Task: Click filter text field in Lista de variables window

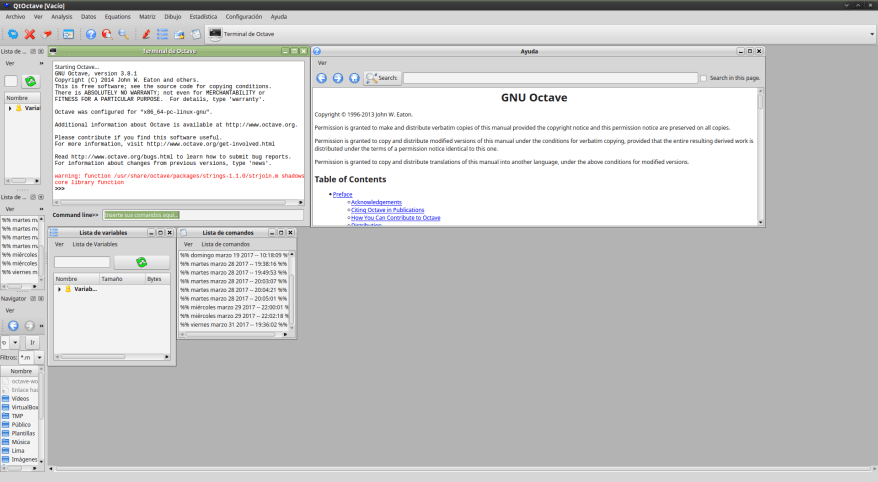Action: pos(82,262)
